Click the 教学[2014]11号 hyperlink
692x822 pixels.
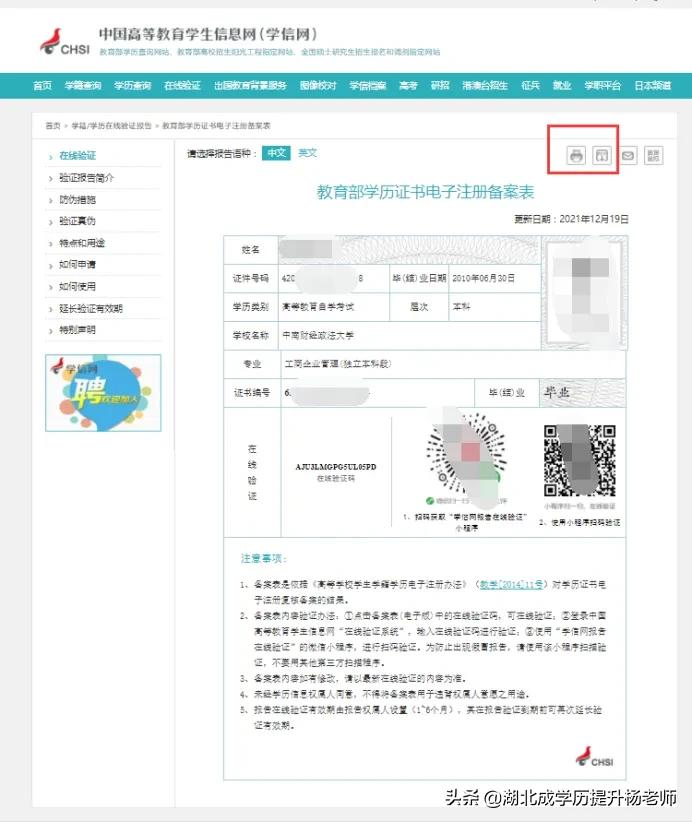pos(511,585)
